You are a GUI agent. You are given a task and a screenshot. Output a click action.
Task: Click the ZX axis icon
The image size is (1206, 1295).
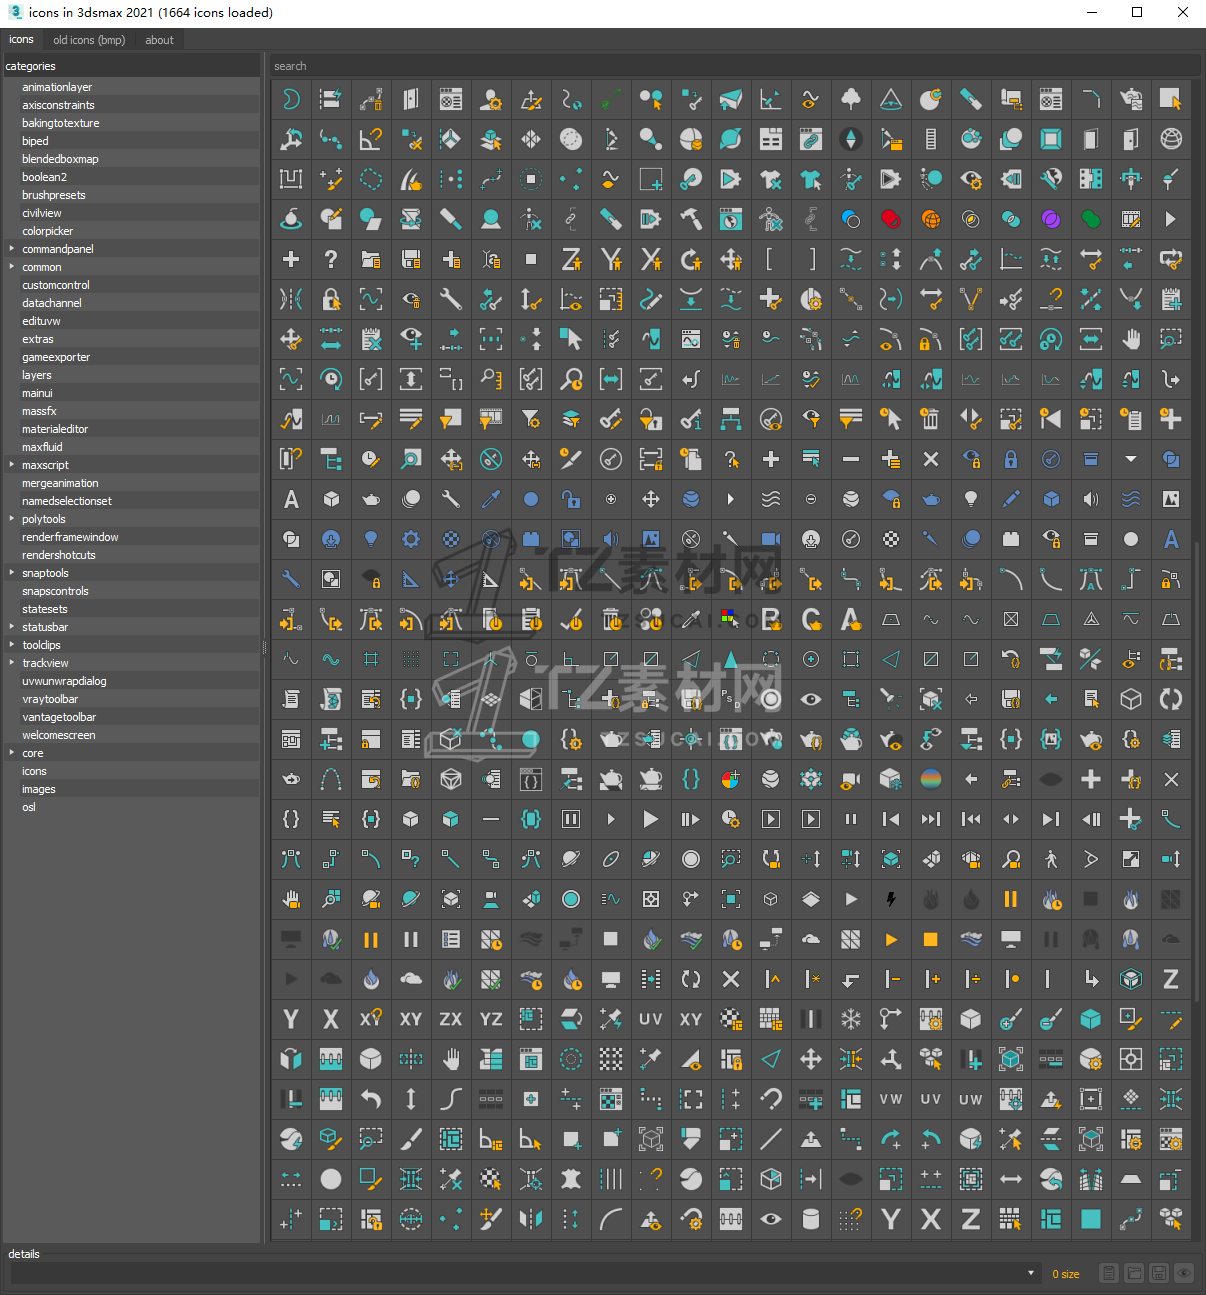pyautogui.click(x=451, y=1019)
